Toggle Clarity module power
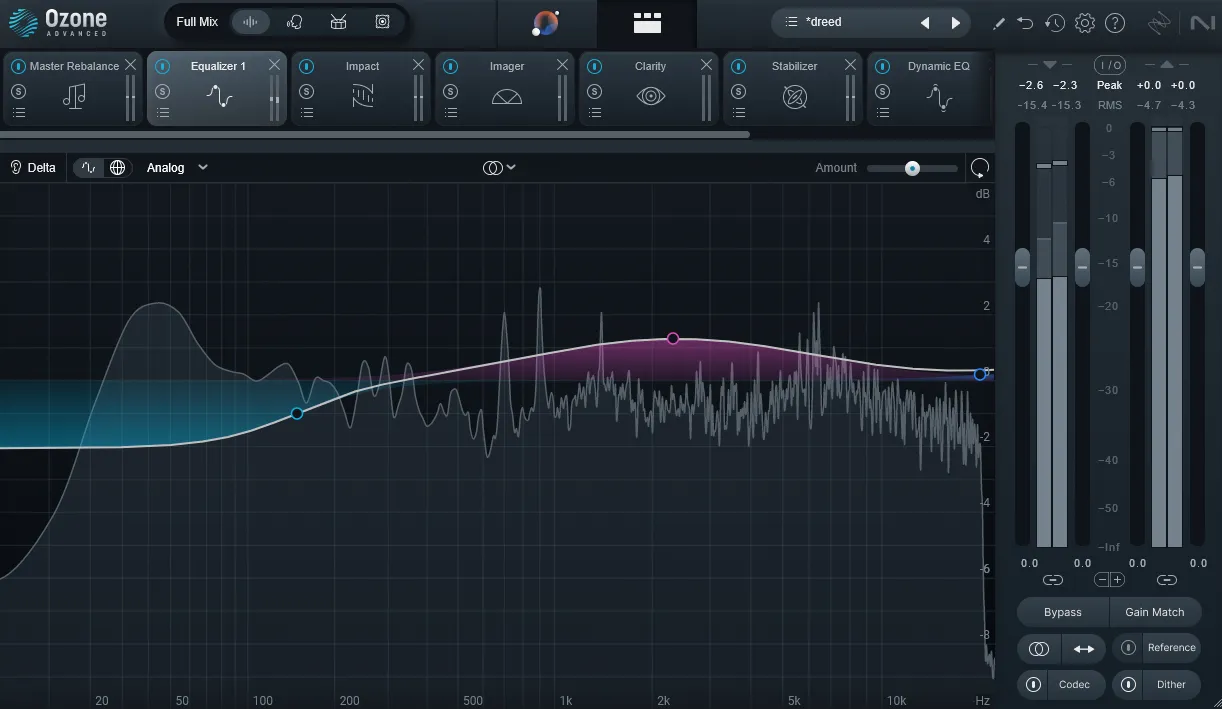Viewport: 1222px width, 709px height. click(594, 66)
